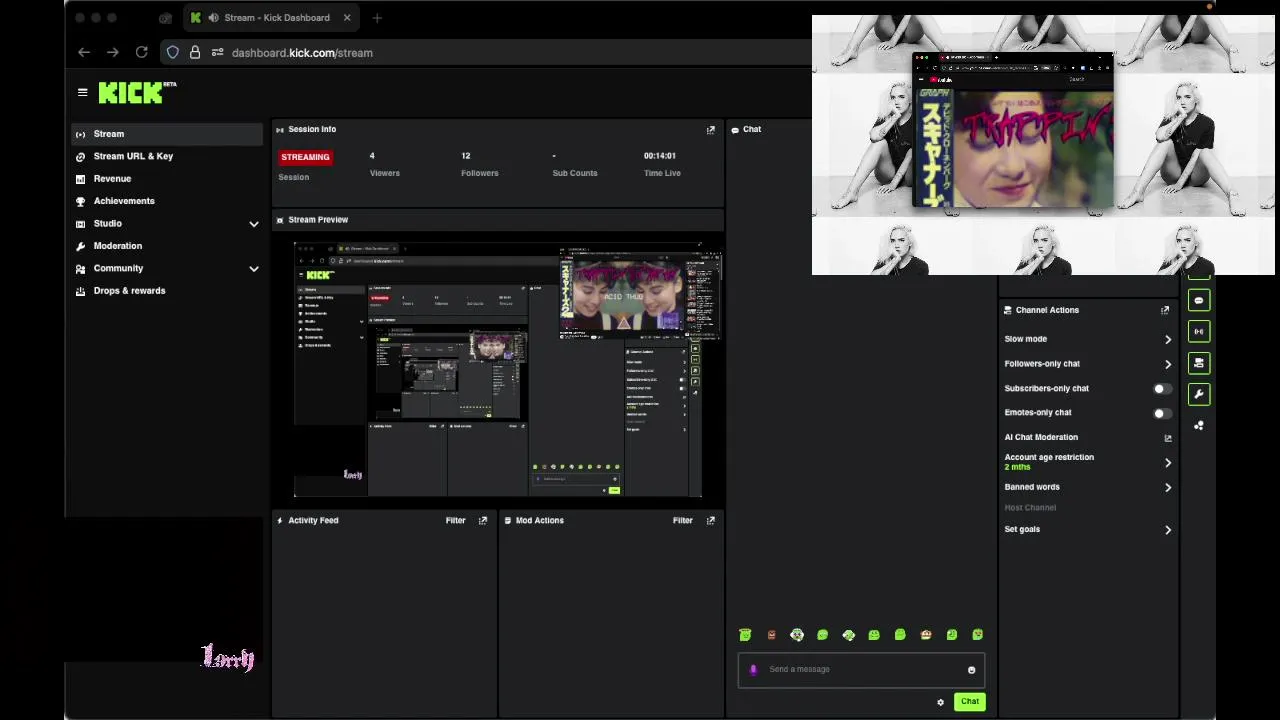Toggle Emotes-only chat switch
Screen dimensions: 1280x720
1162,413
